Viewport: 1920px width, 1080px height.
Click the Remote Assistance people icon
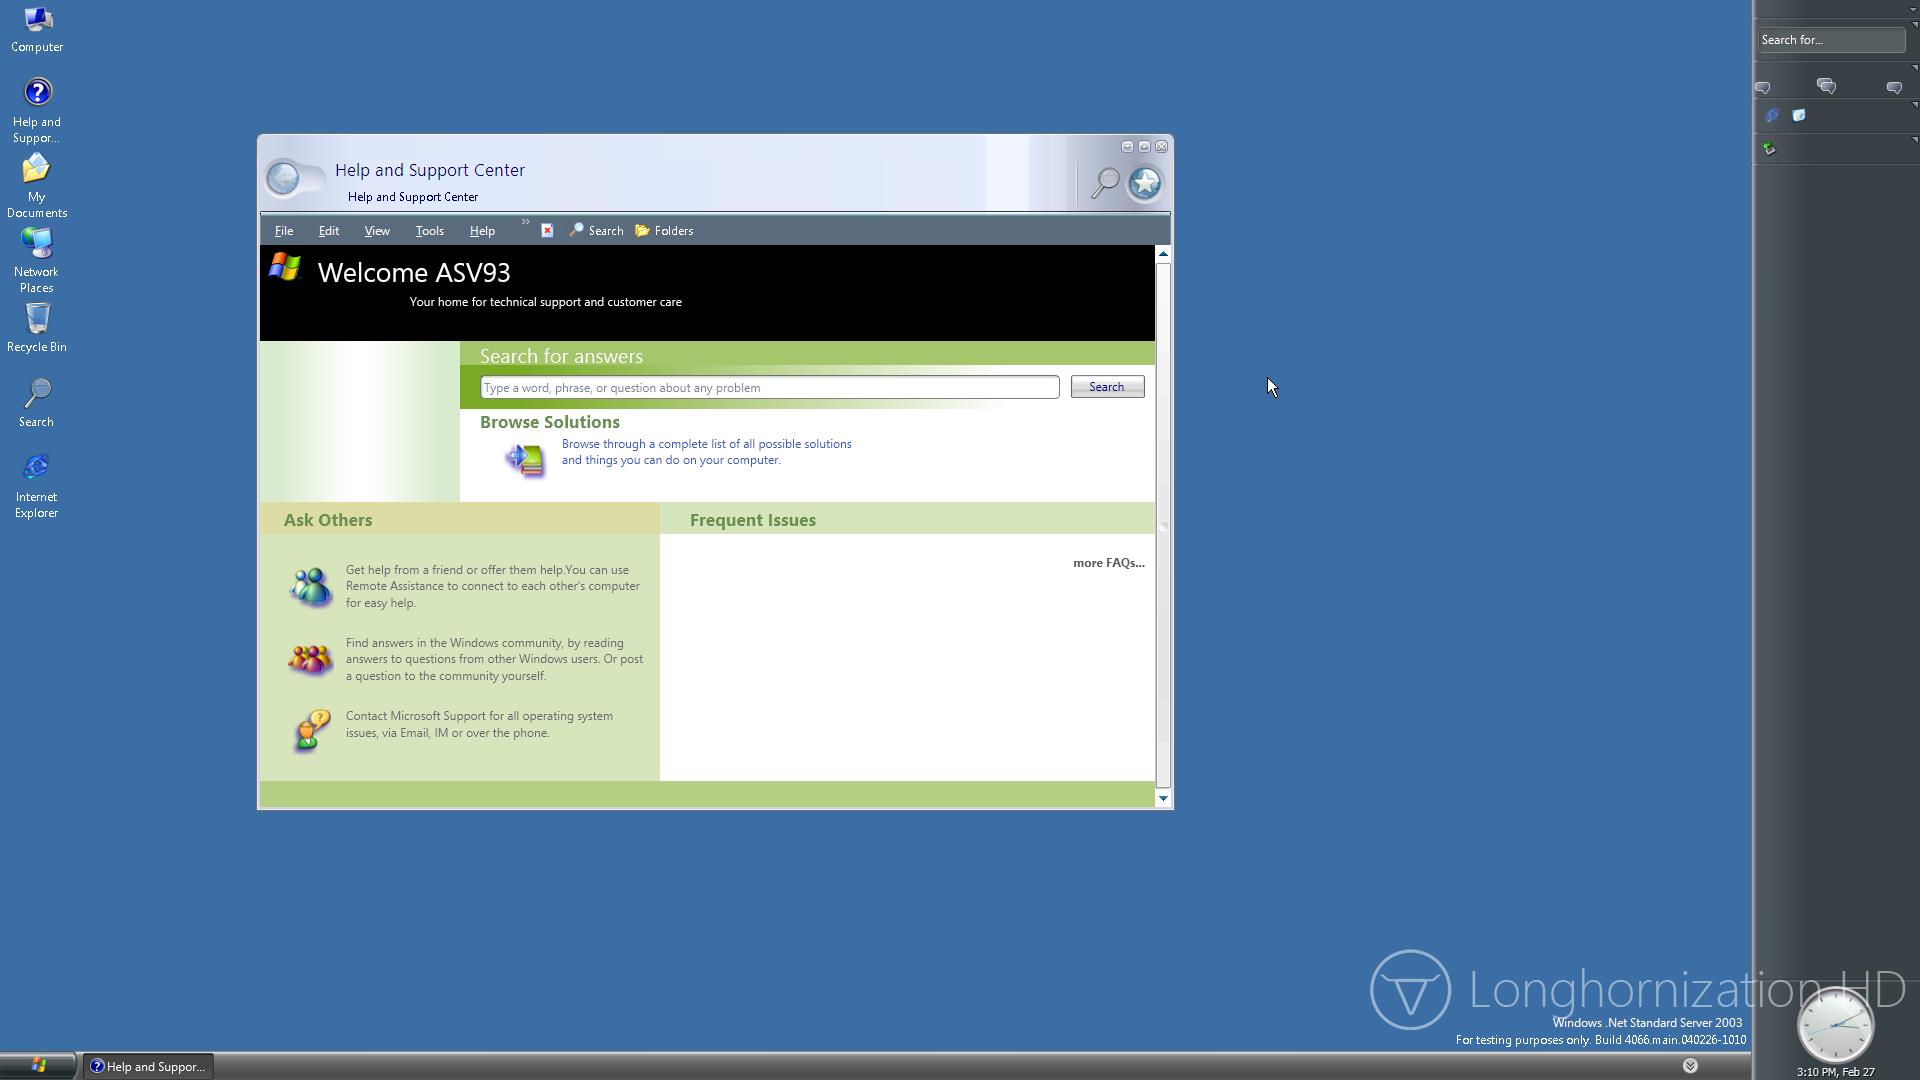click(310, 587)
